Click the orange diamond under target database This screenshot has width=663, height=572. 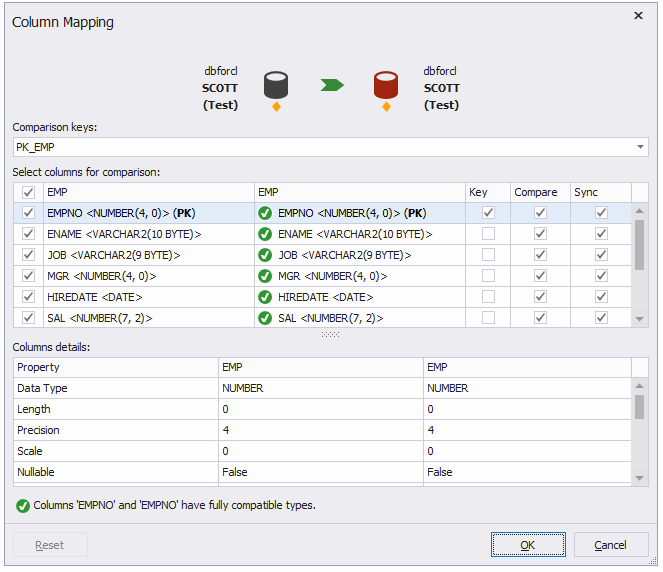pos(386,107)
